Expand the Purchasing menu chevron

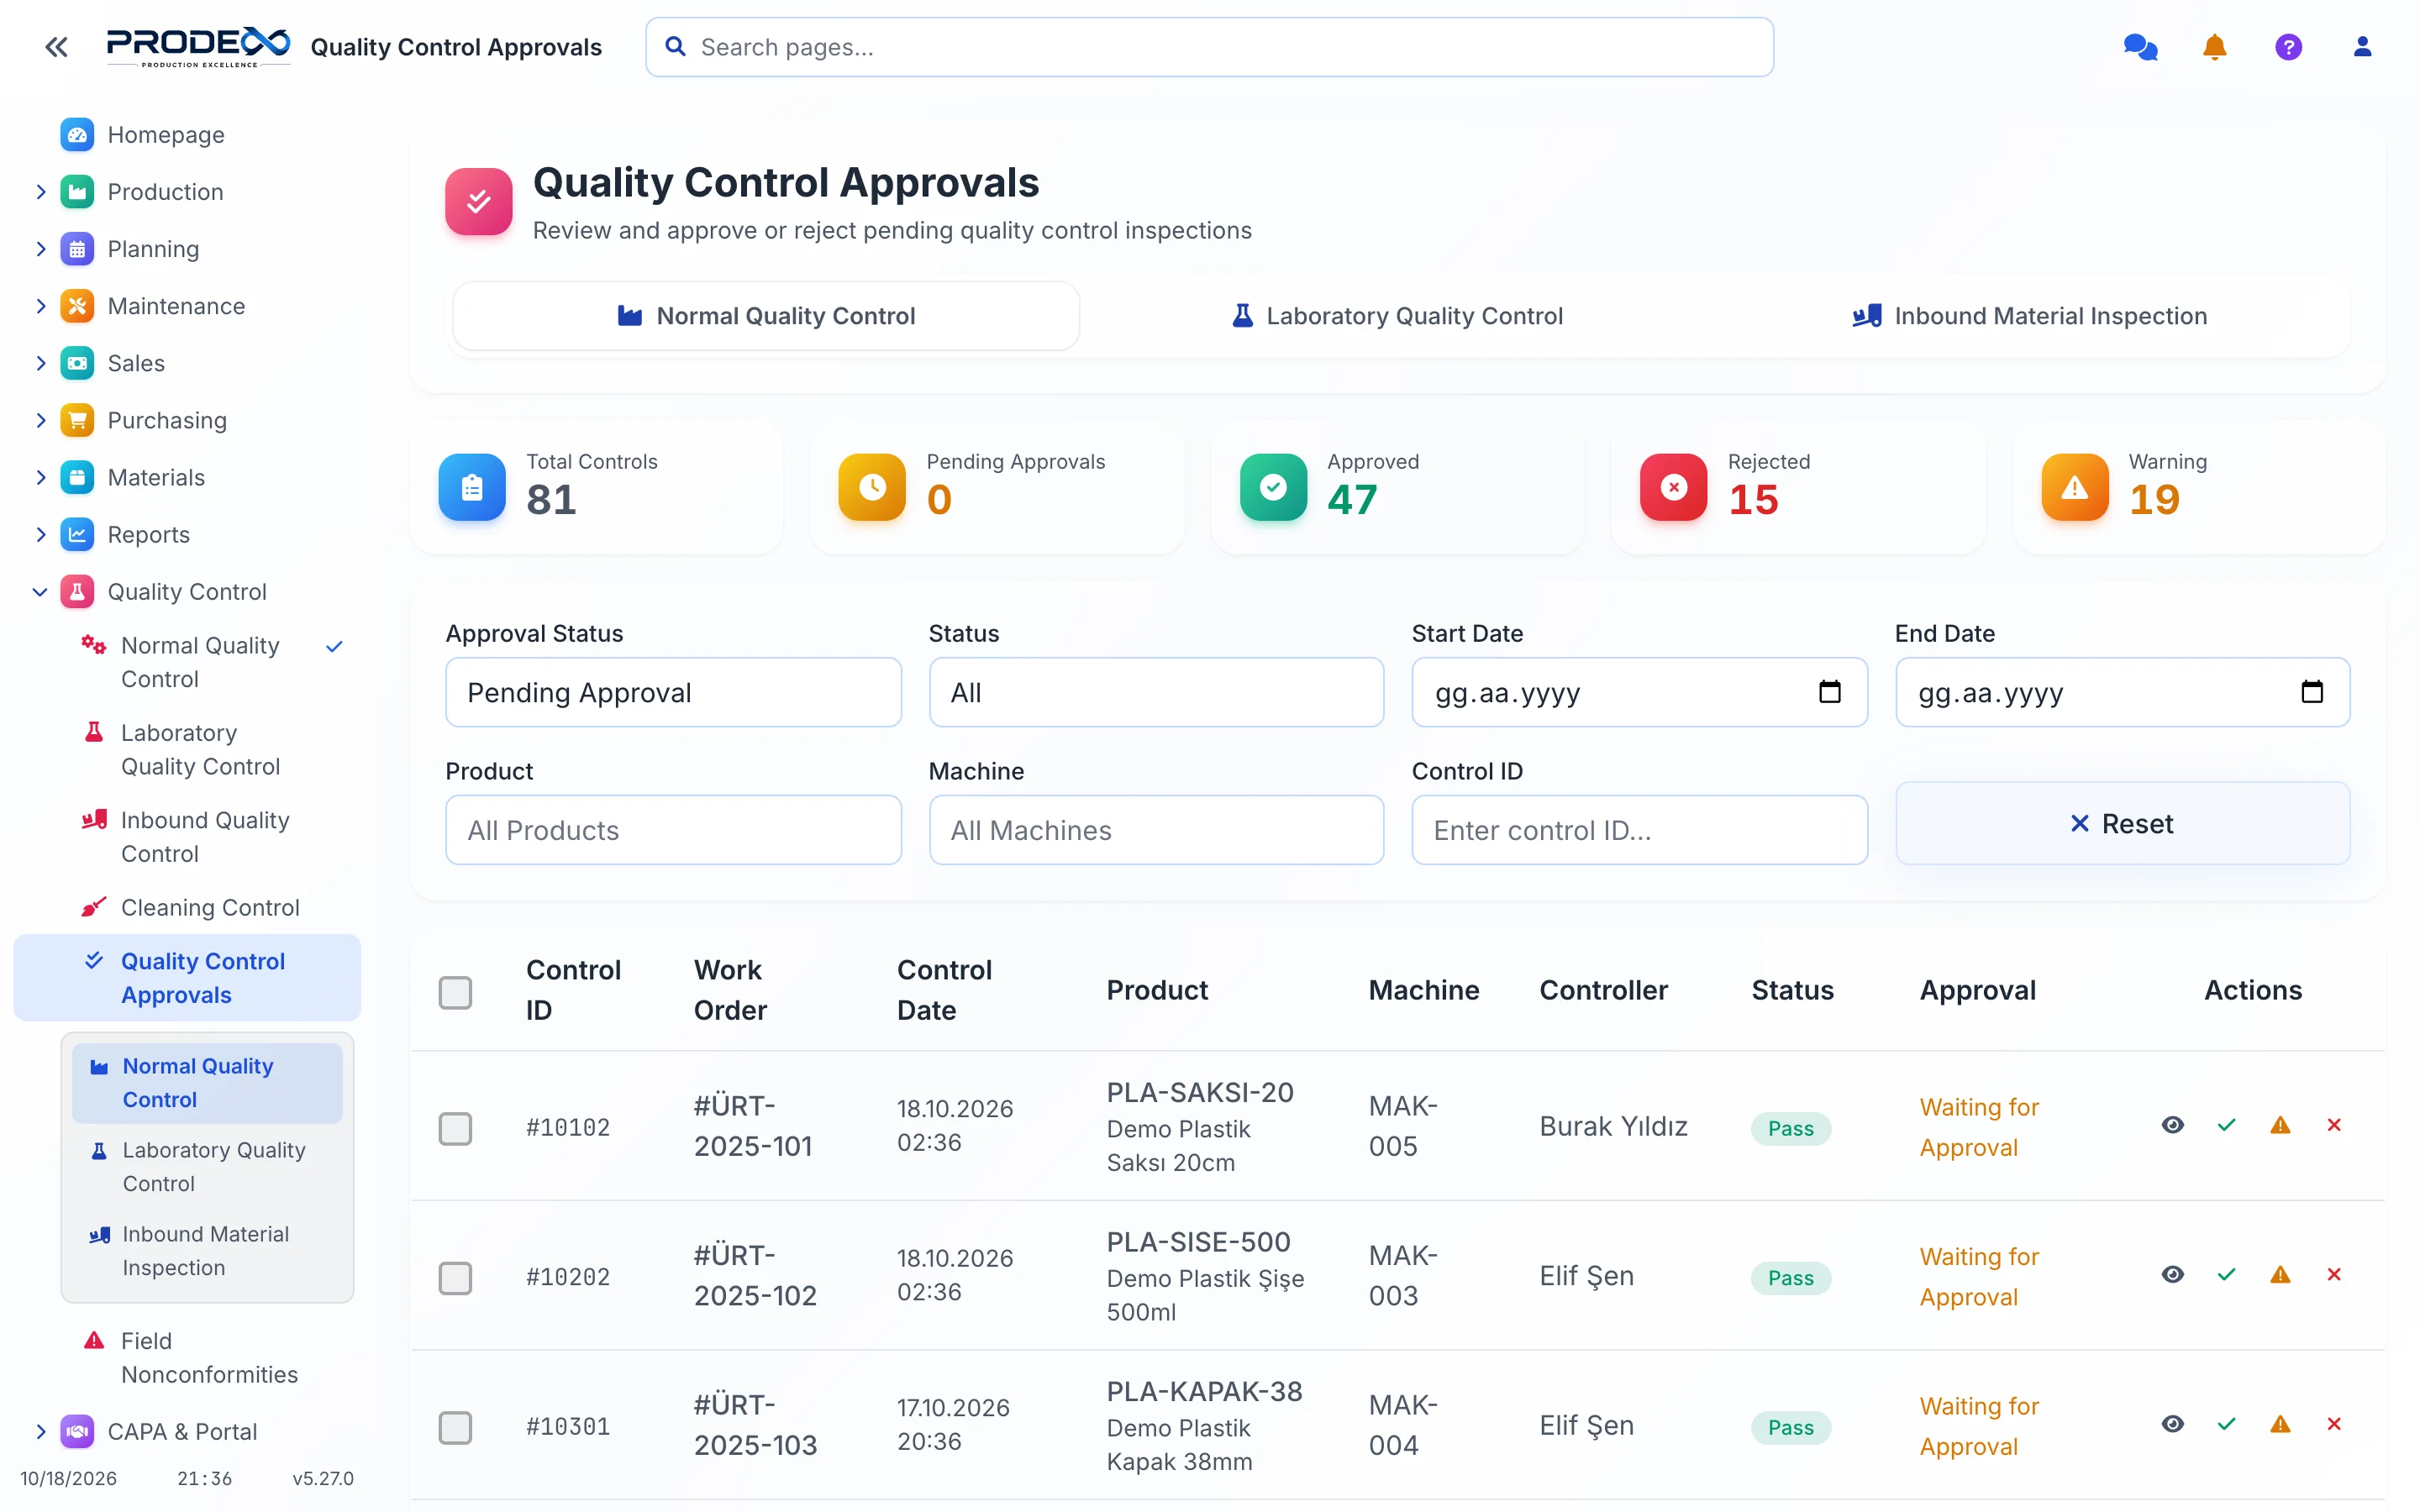coord(40,420)
